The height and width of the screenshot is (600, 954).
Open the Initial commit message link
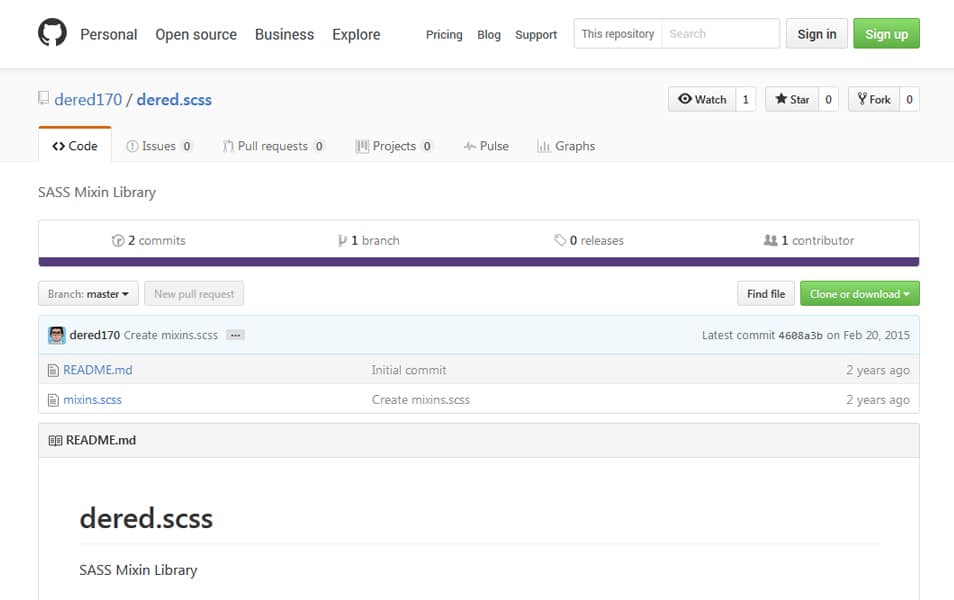(x=409, y=370)
